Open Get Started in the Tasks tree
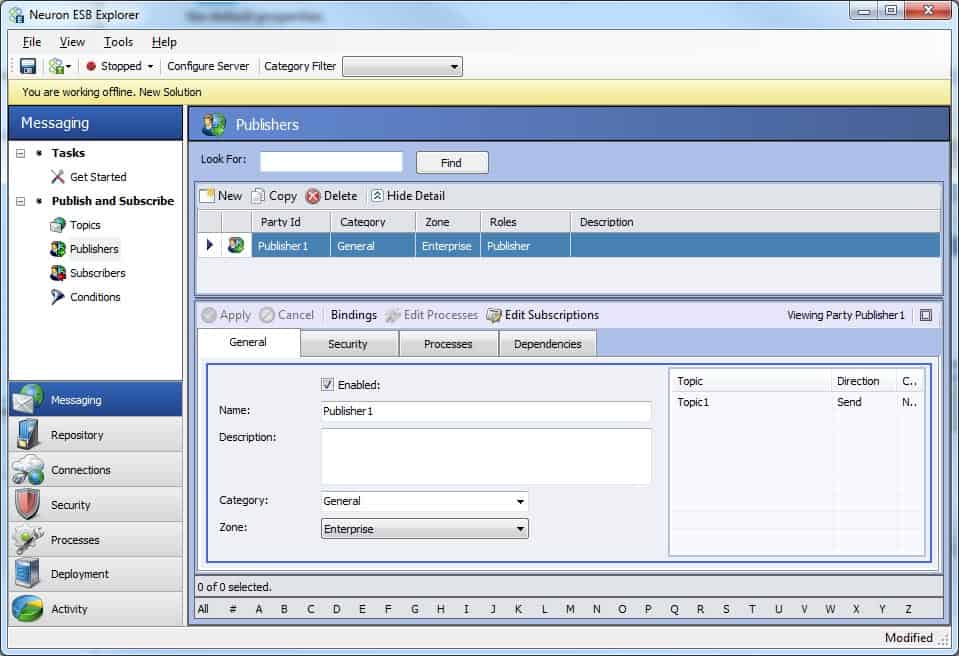The height and width of the screenshot is (656, 959). (98, 177)
